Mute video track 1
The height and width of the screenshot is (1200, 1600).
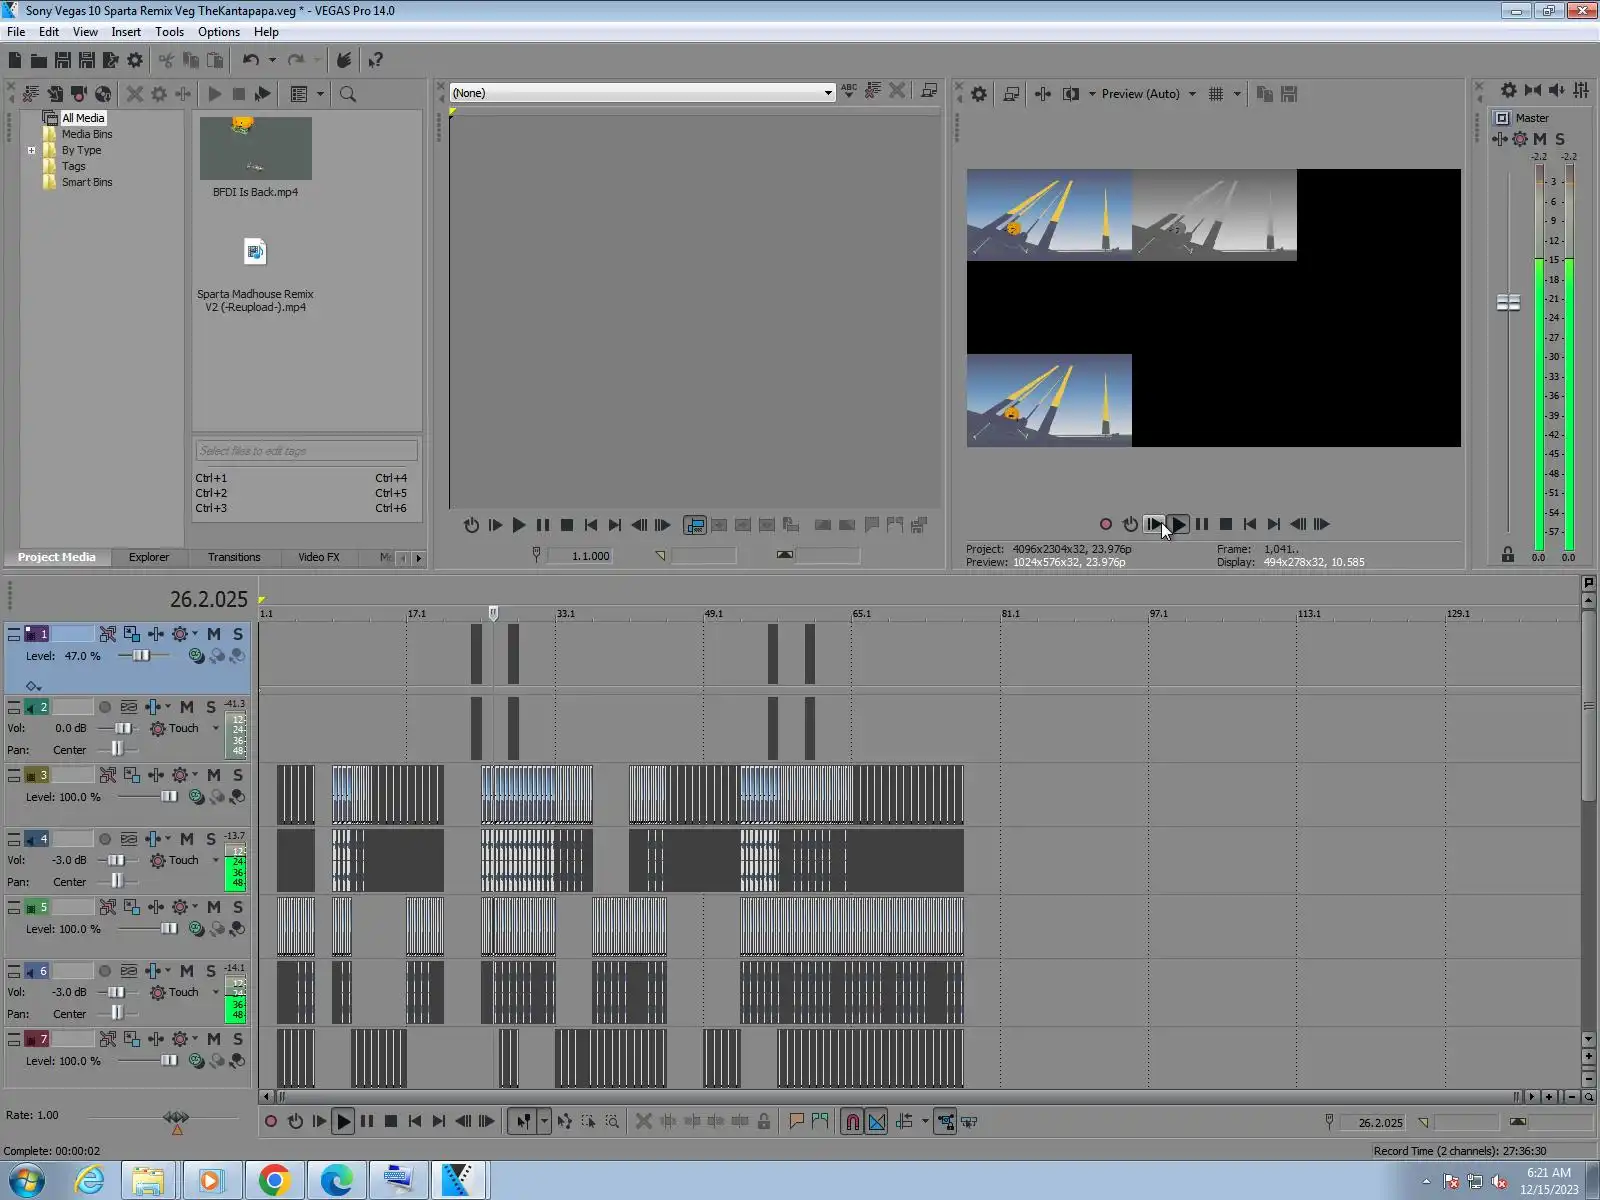(x=214, y=634)
